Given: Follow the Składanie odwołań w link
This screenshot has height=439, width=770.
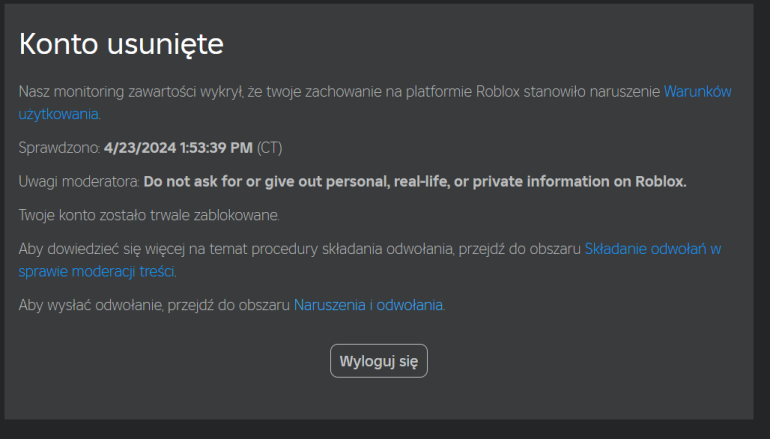Looking at the screenshot, I should (653, 249).
